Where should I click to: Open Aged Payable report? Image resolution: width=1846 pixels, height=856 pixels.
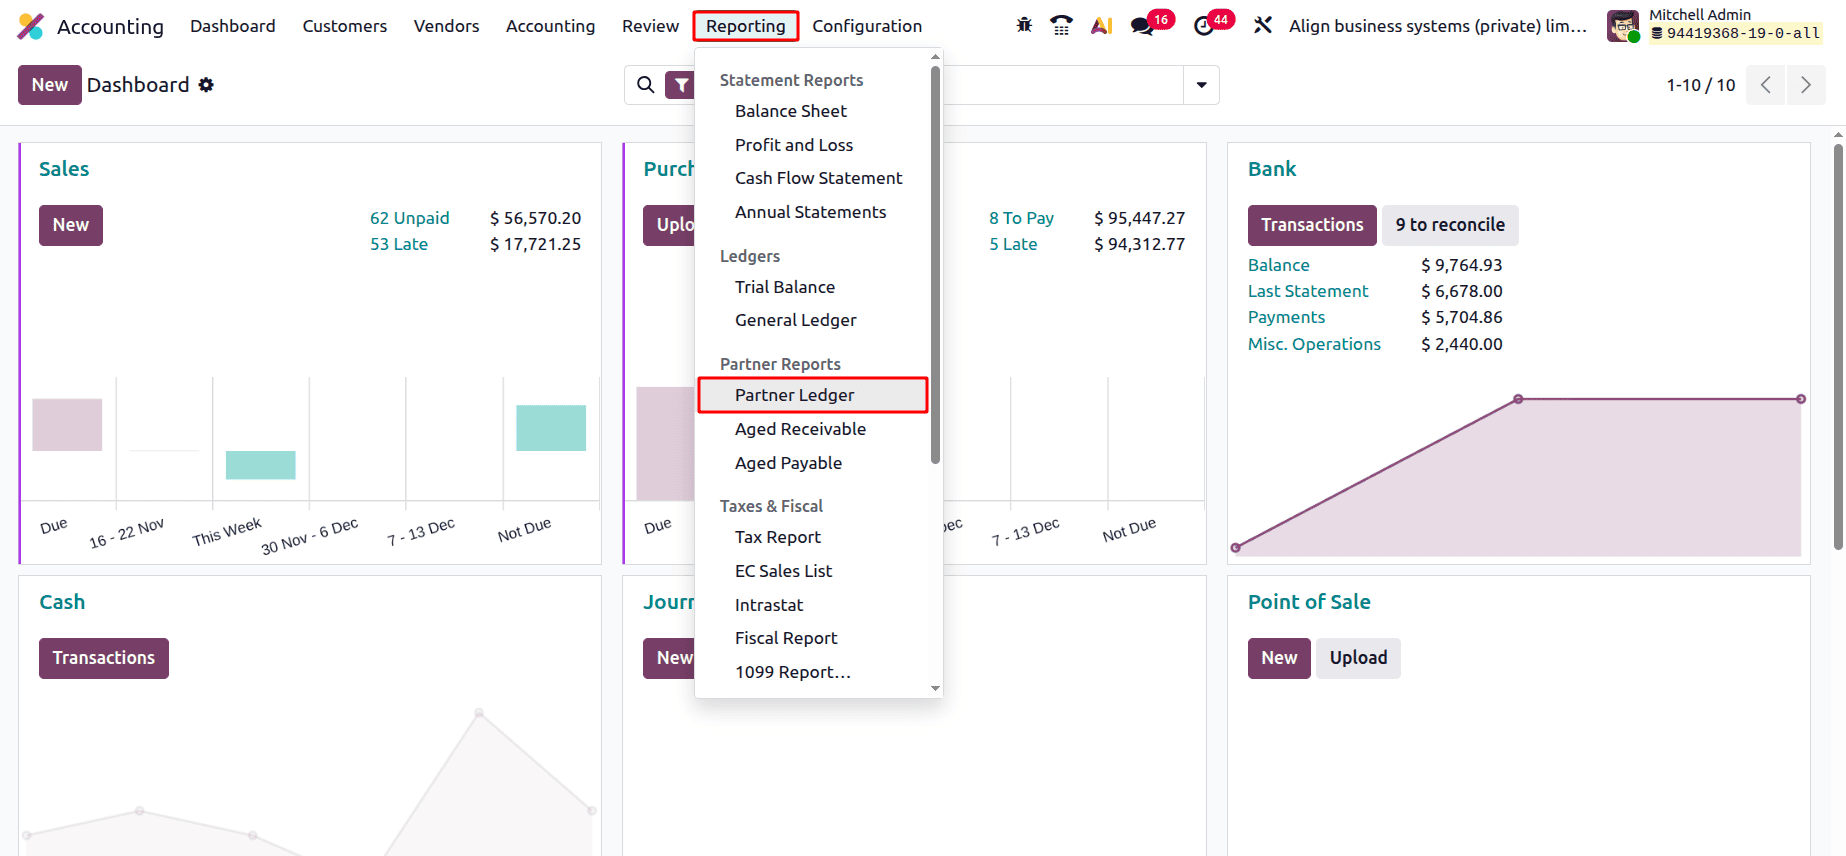point(788,463)
